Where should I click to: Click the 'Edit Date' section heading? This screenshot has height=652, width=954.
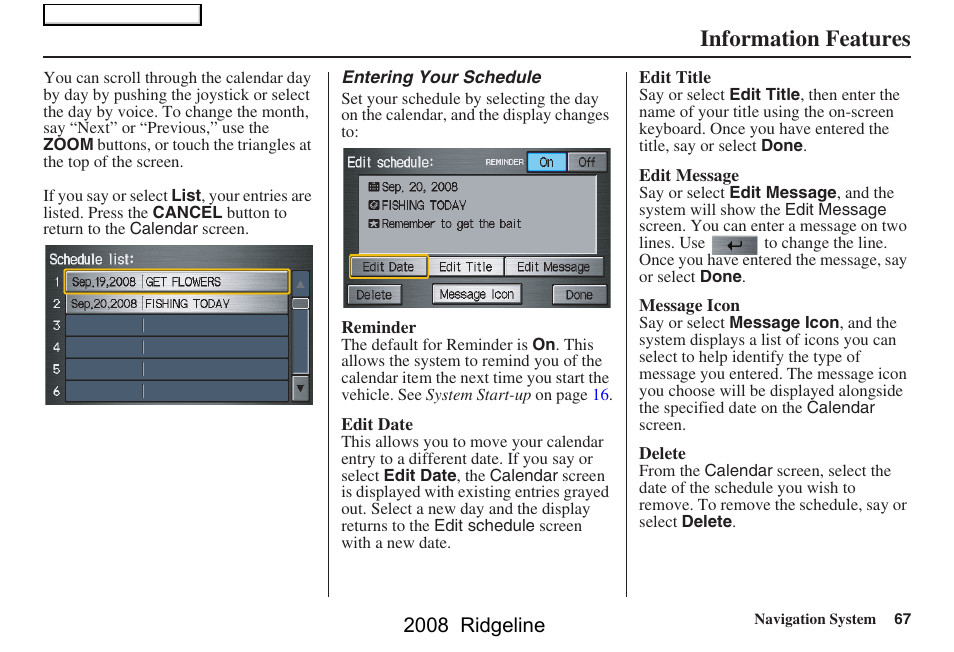(377, 424)
